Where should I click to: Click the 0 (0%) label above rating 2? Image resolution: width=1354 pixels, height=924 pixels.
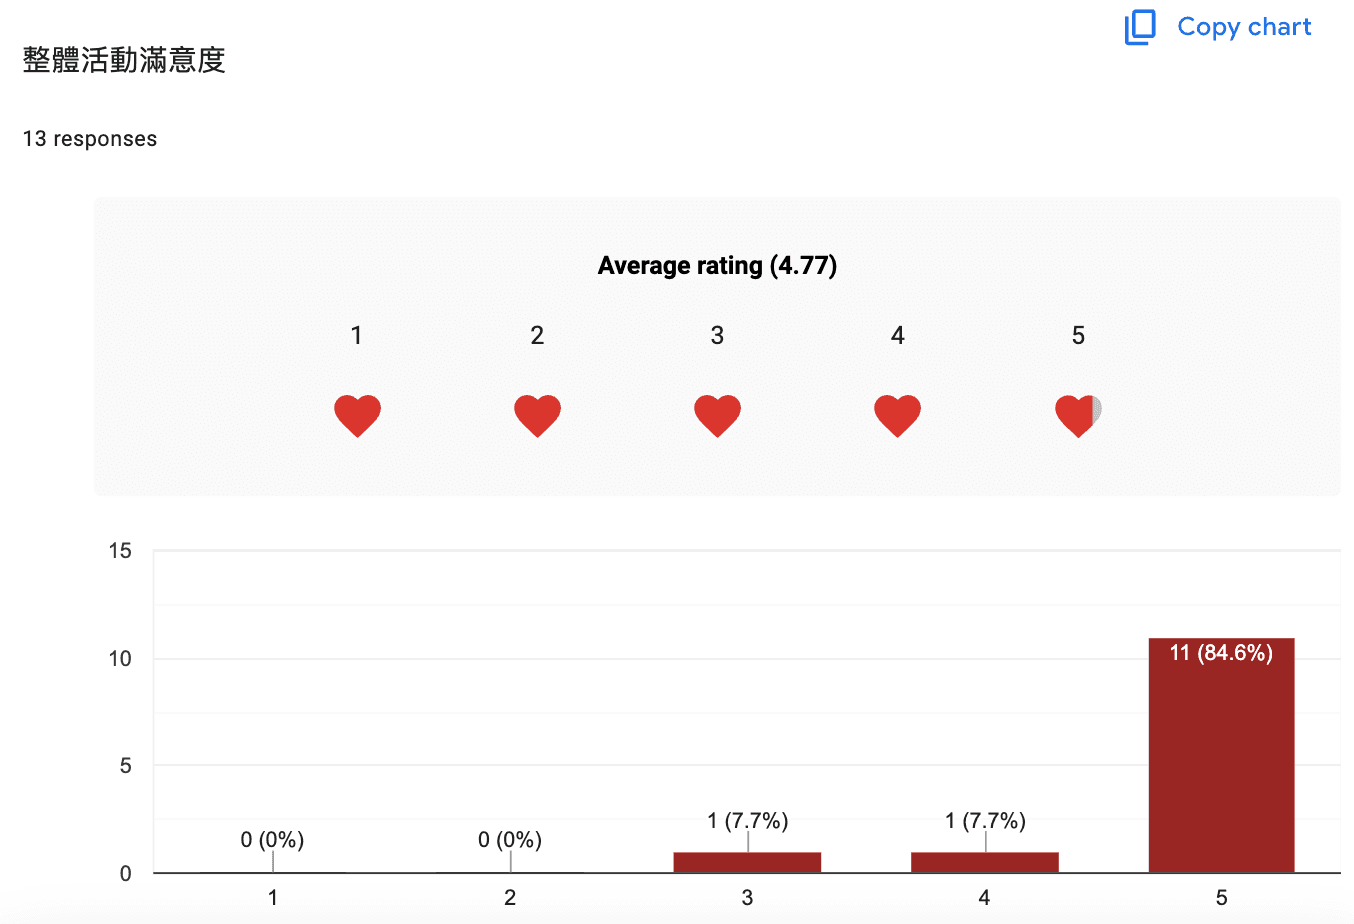tap(510, 840)
